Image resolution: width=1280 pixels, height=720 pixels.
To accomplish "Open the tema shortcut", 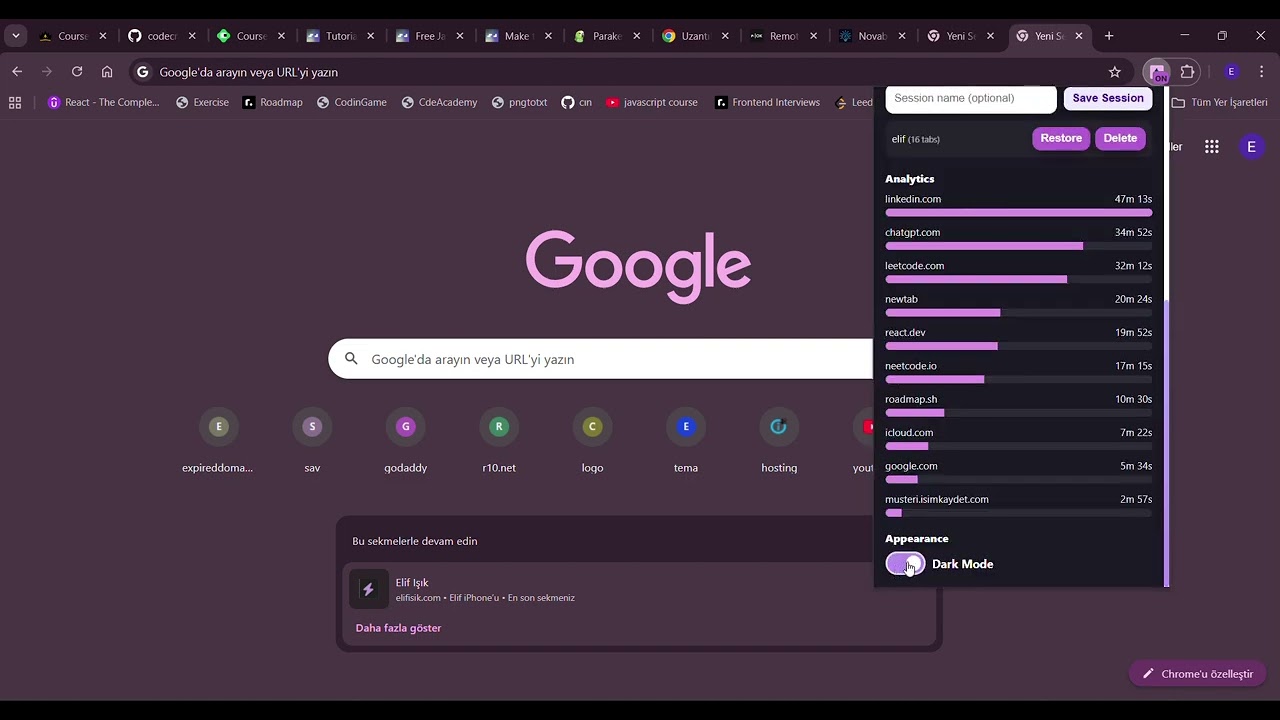I will coord(686,440).
